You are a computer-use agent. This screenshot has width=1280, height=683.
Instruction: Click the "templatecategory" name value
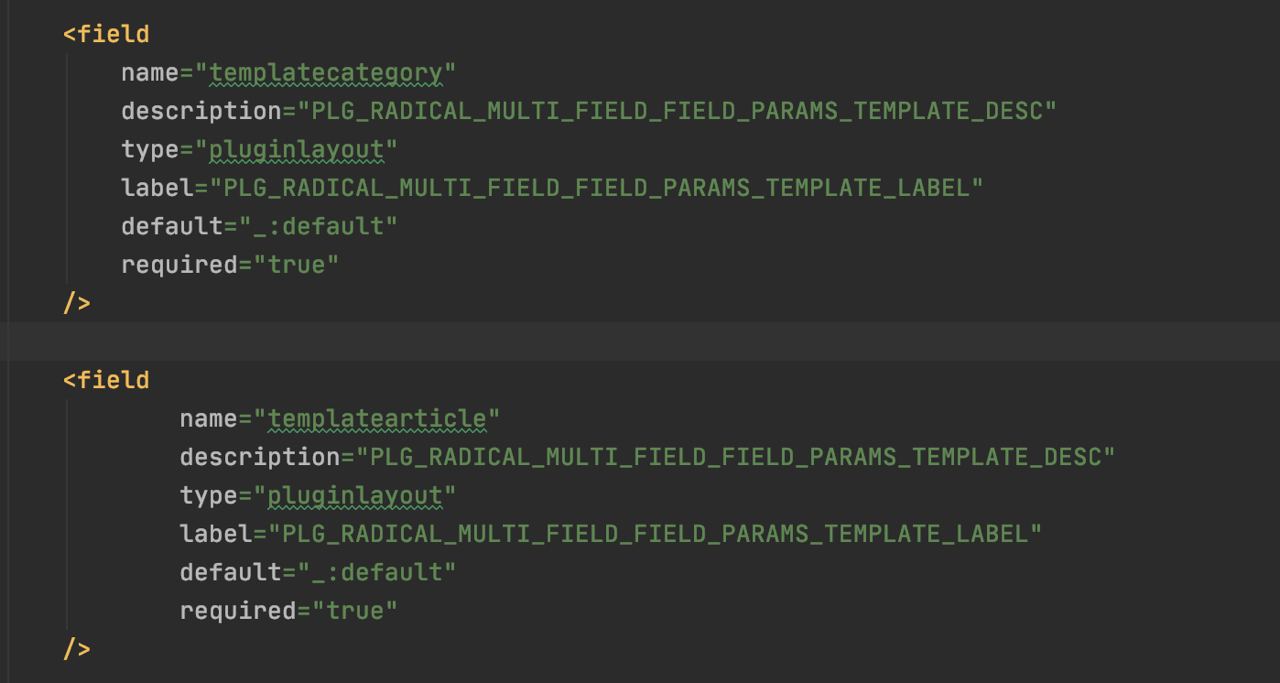point(325,72)
